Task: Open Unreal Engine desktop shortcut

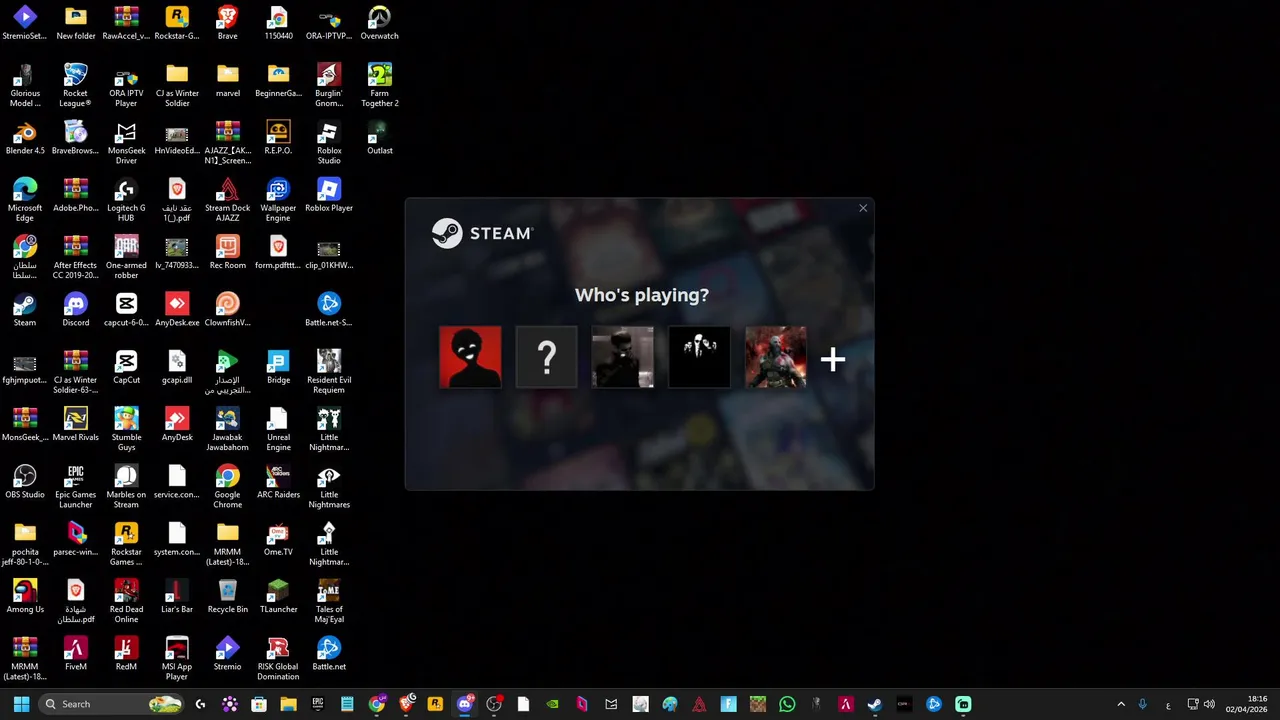Action: 278,429
